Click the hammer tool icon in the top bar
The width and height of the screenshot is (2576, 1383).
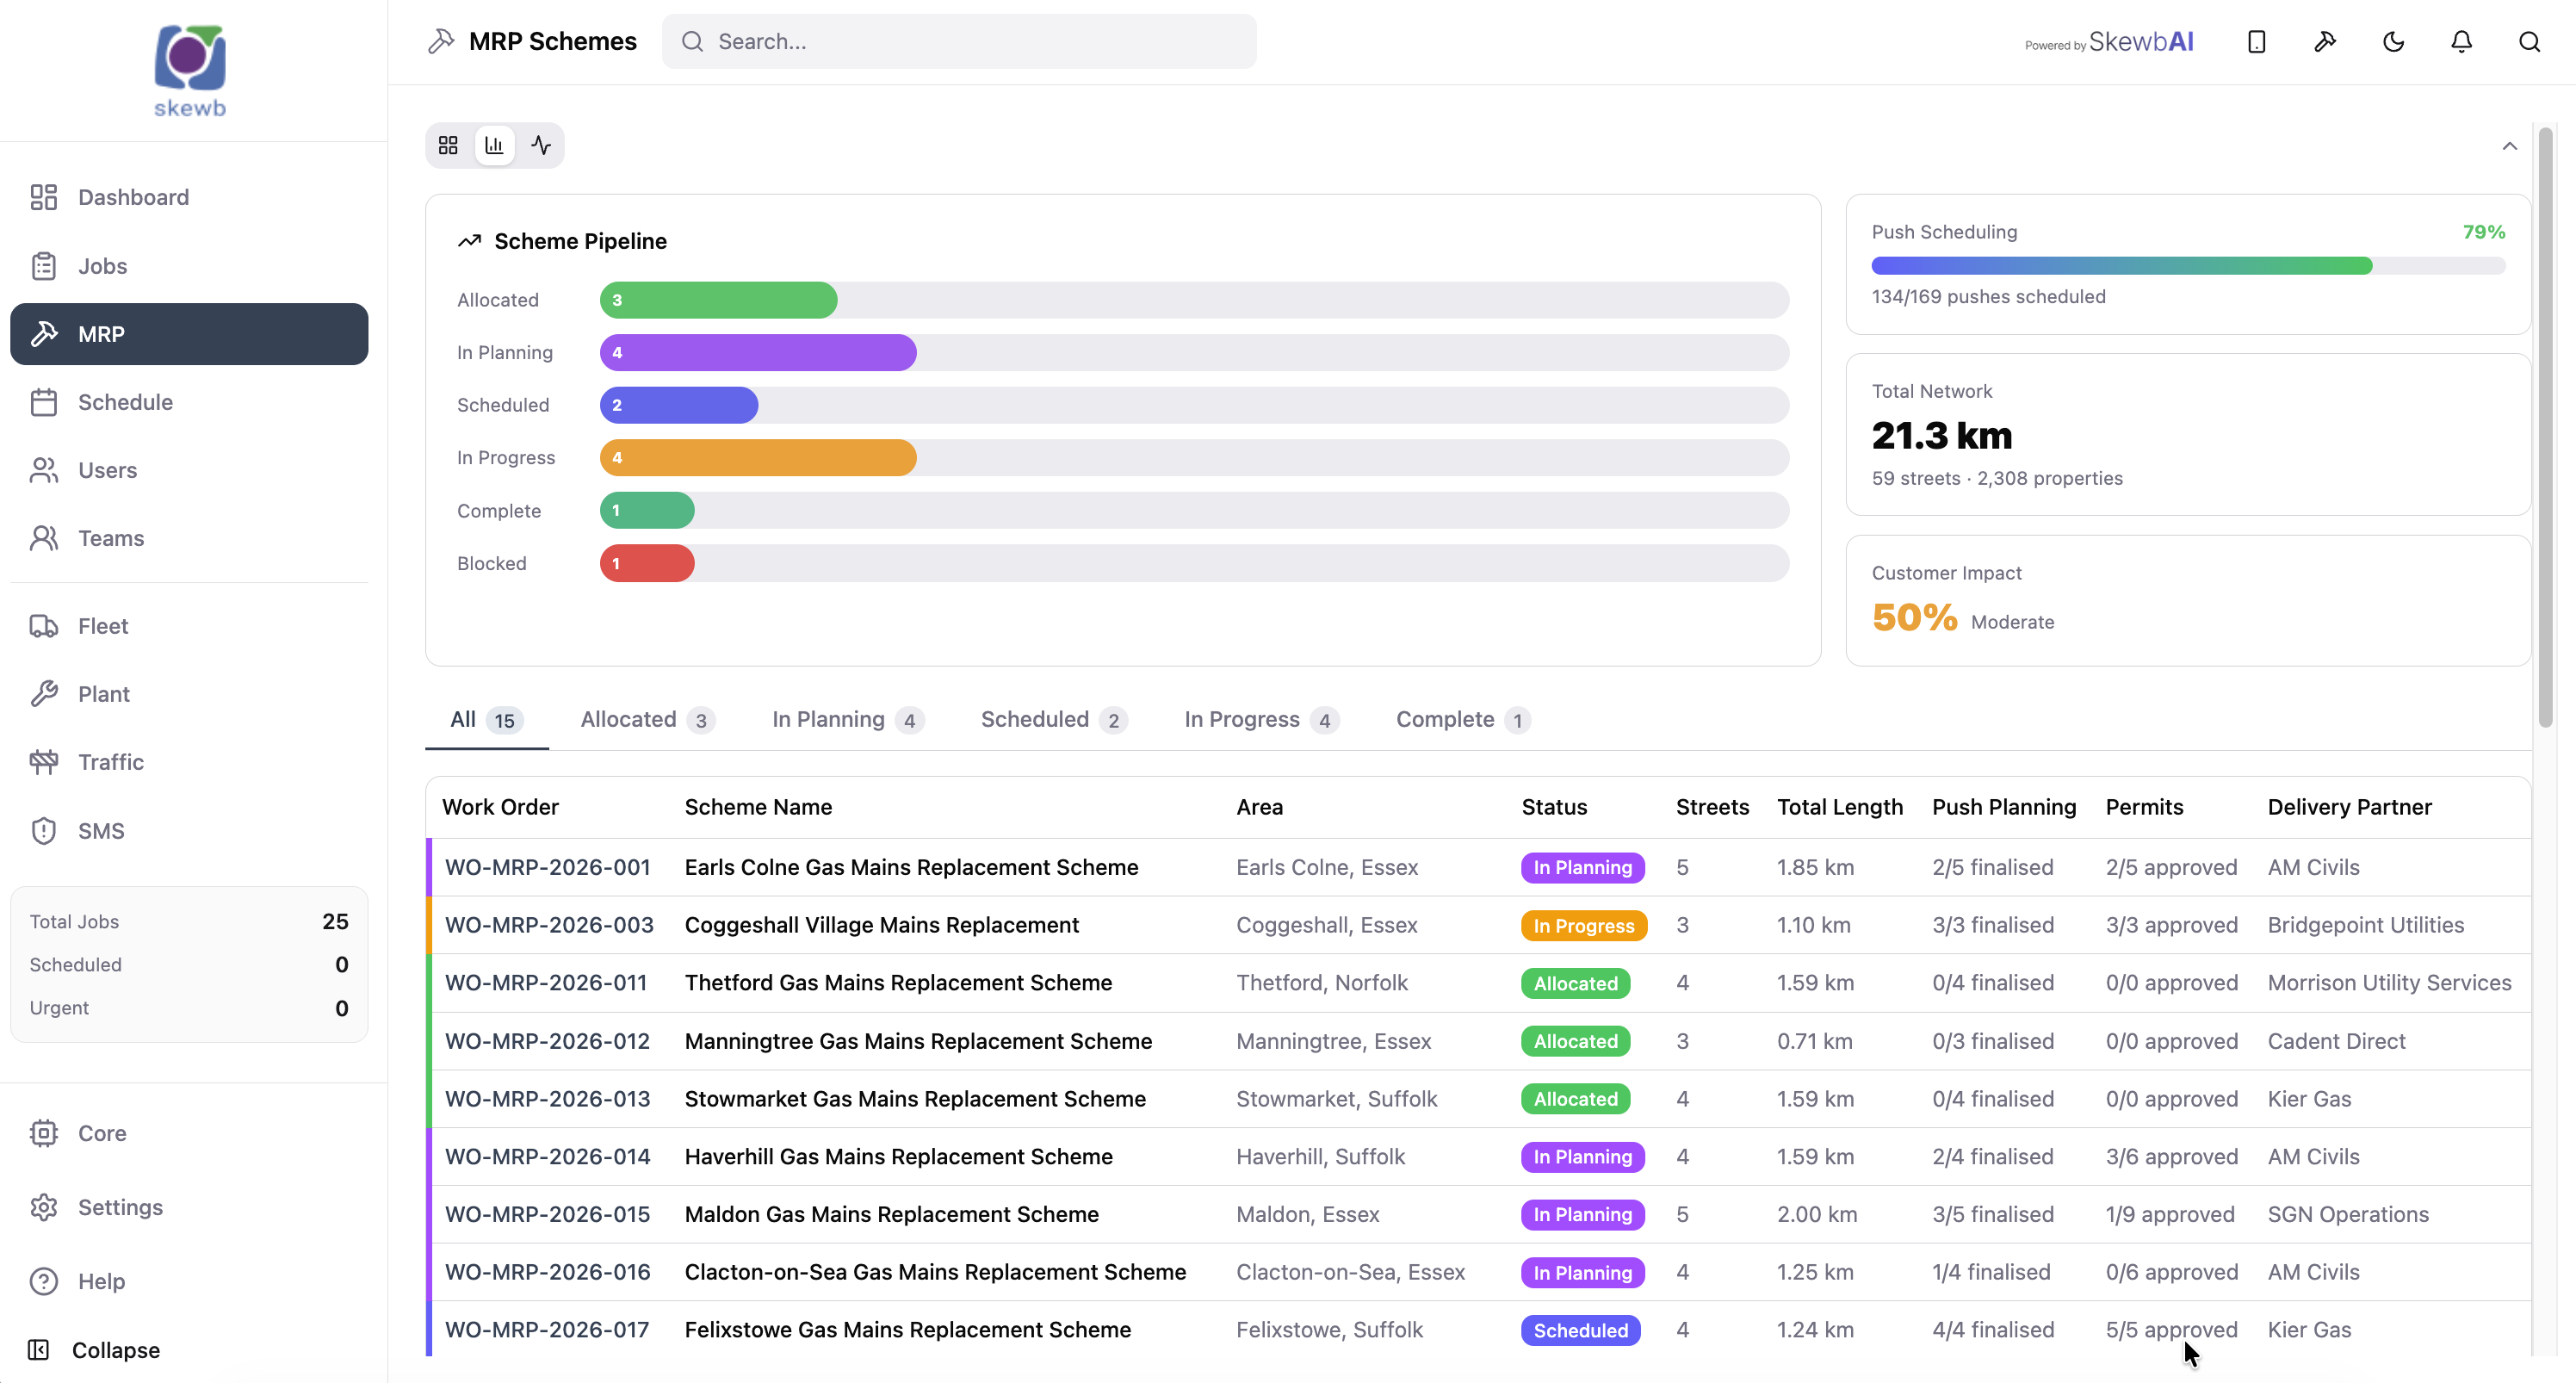tap(2325, 41)
